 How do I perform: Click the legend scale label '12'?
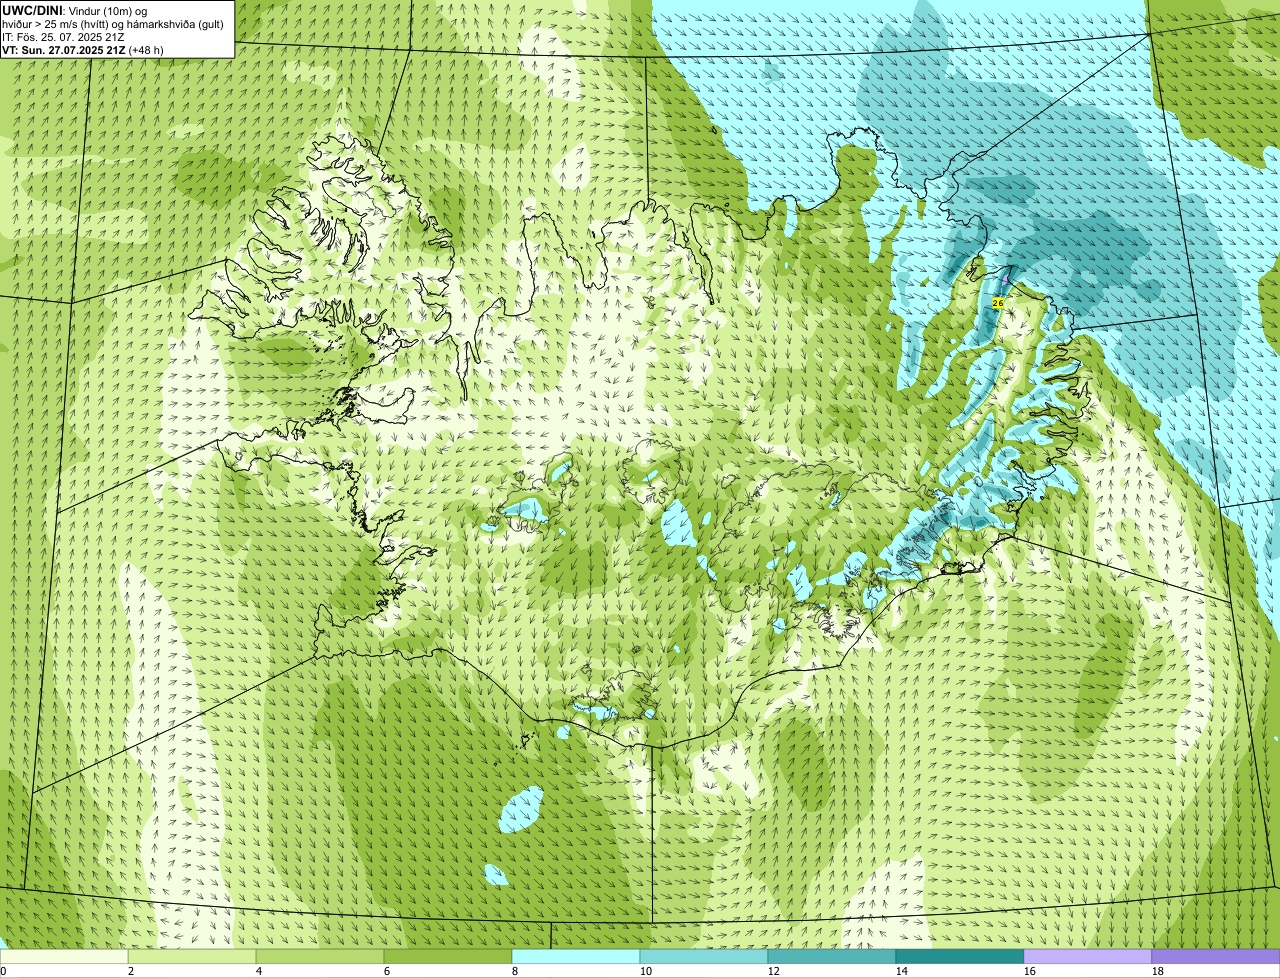coord(774,971)
